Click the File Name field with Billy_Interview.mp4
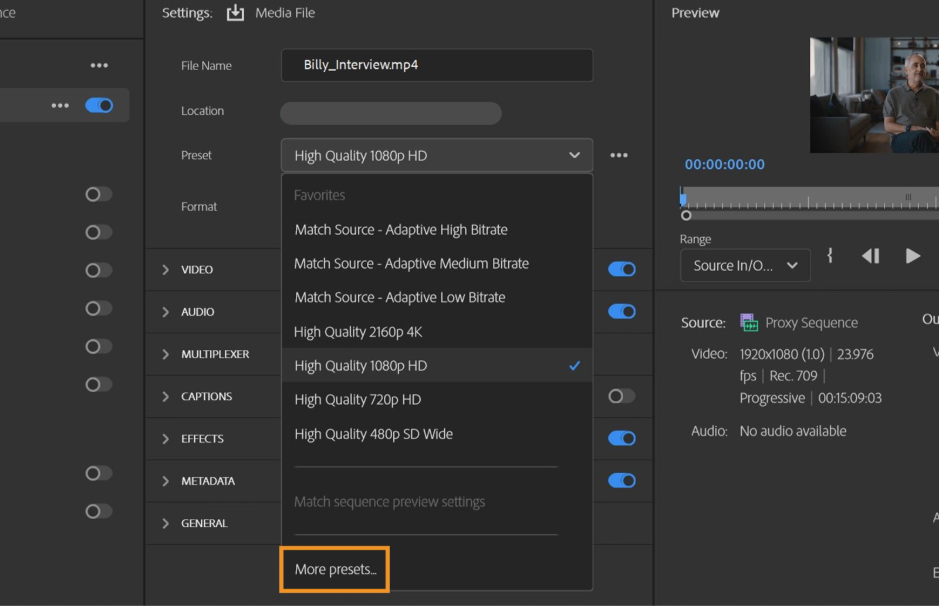The height and width of the screenshot is (607, 940). [436, 65]
